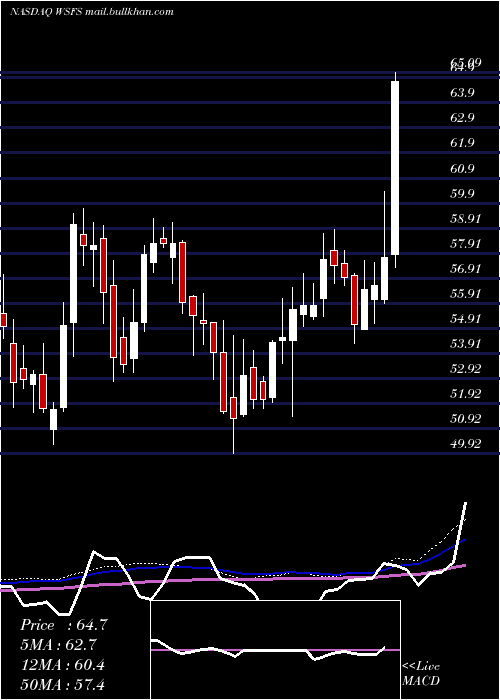Click the NASDAQ WSFS mail.bullkhan.com header text
The width and height of the screenshot is (500, 700).
pos(92,12)
